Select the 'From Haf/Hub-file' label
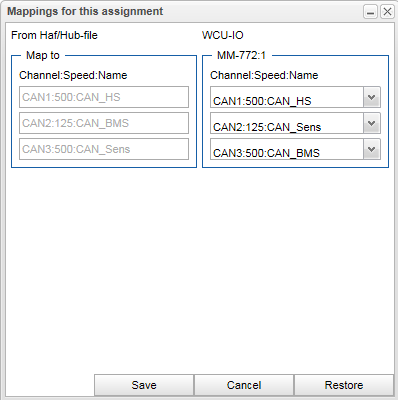The image size is (398, 400). click(54, 35)
